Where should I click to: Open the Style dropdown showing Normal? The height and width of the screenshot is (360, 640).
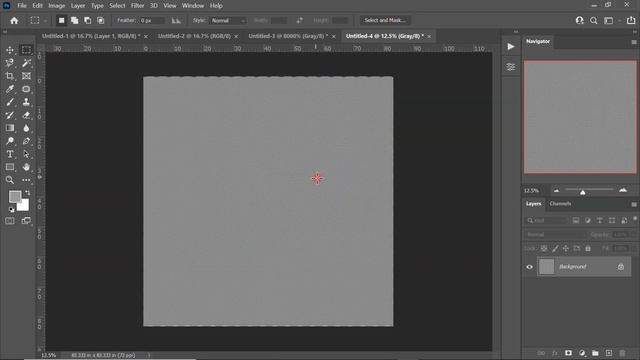coord(228,20)
